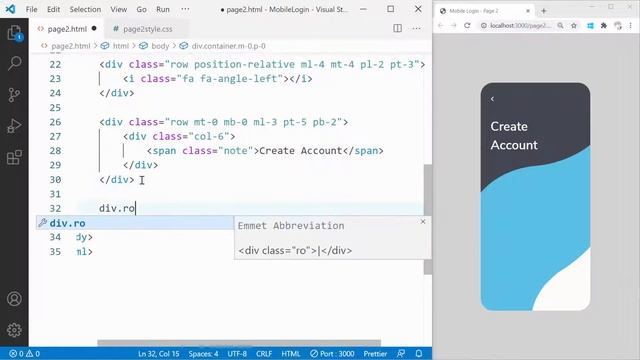Click the site info icon in address bar

[484, 25]
